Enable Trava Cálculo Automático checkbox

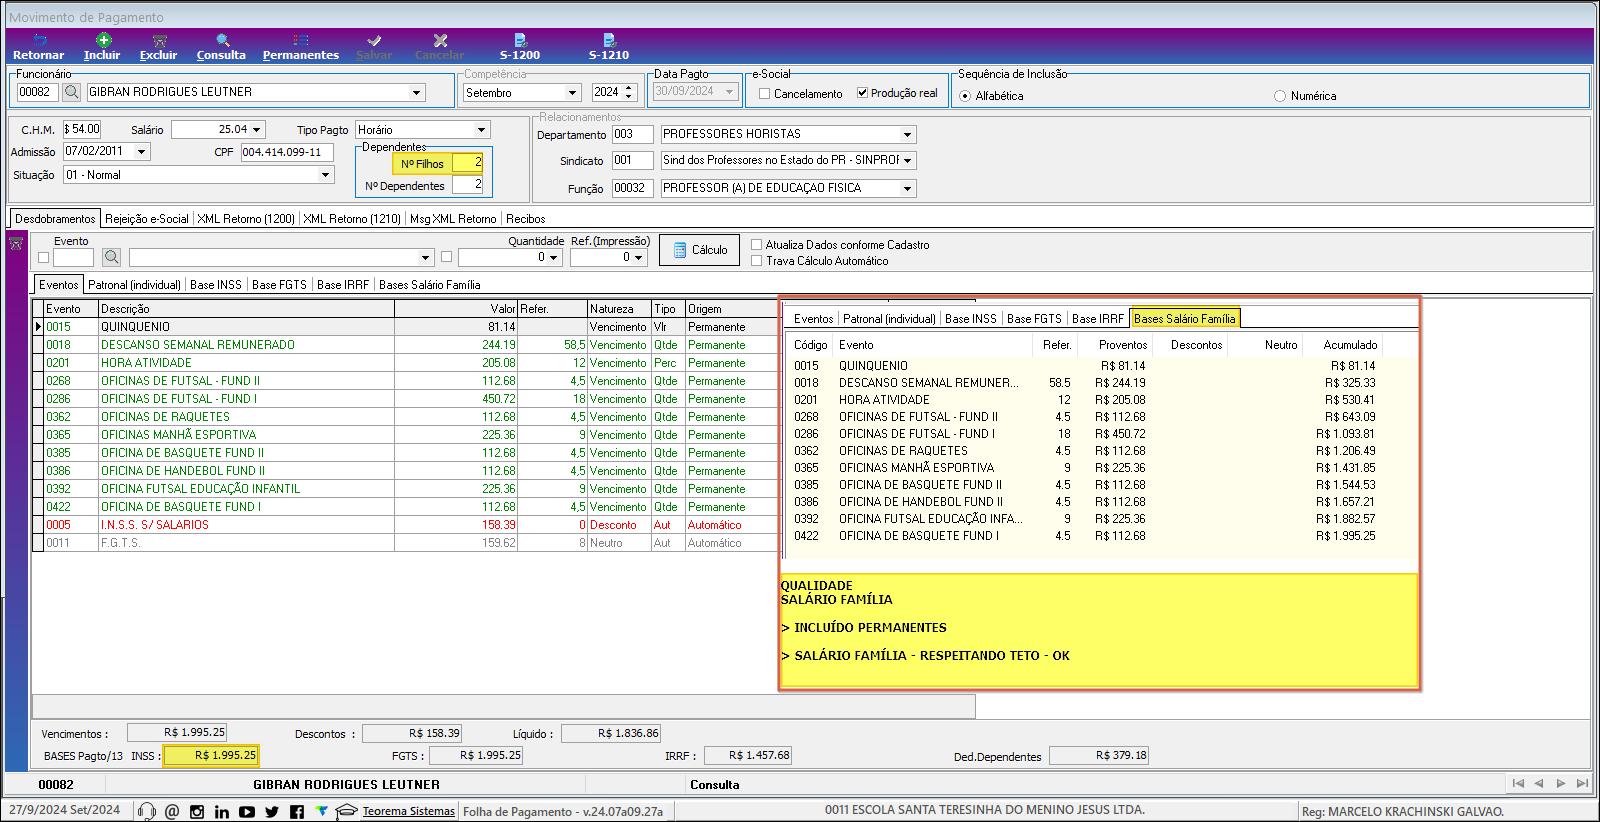(757, 260)
